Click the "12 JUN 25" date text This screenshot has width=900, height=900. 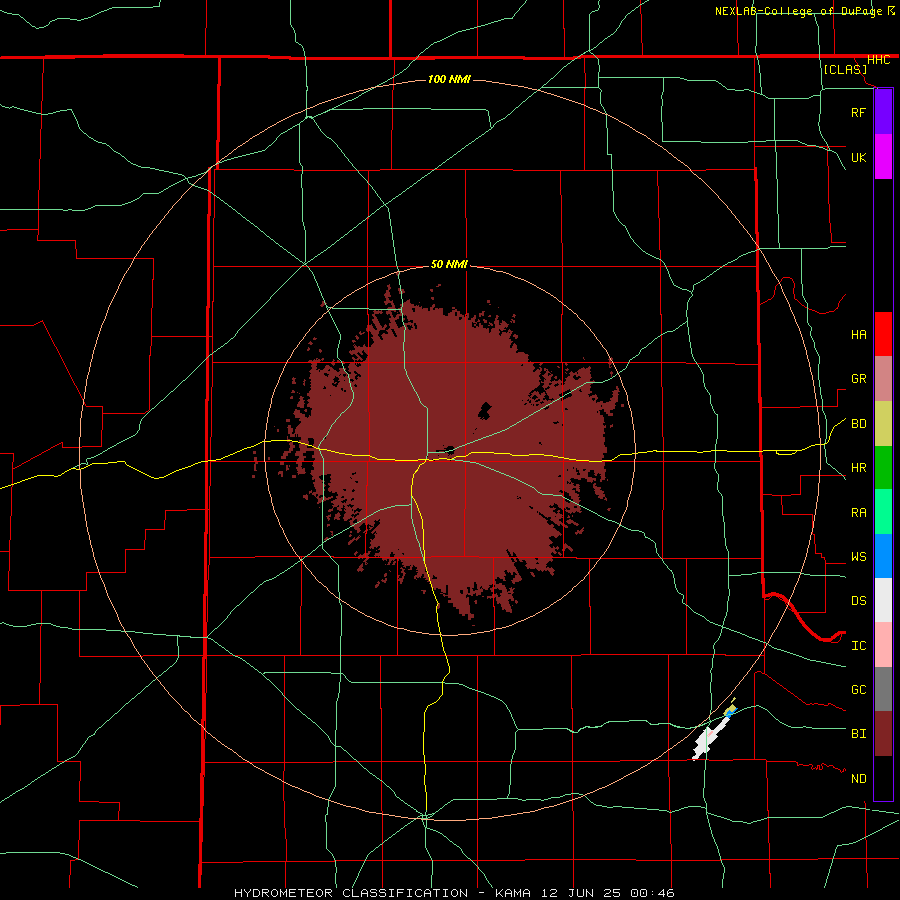[581, 893]
